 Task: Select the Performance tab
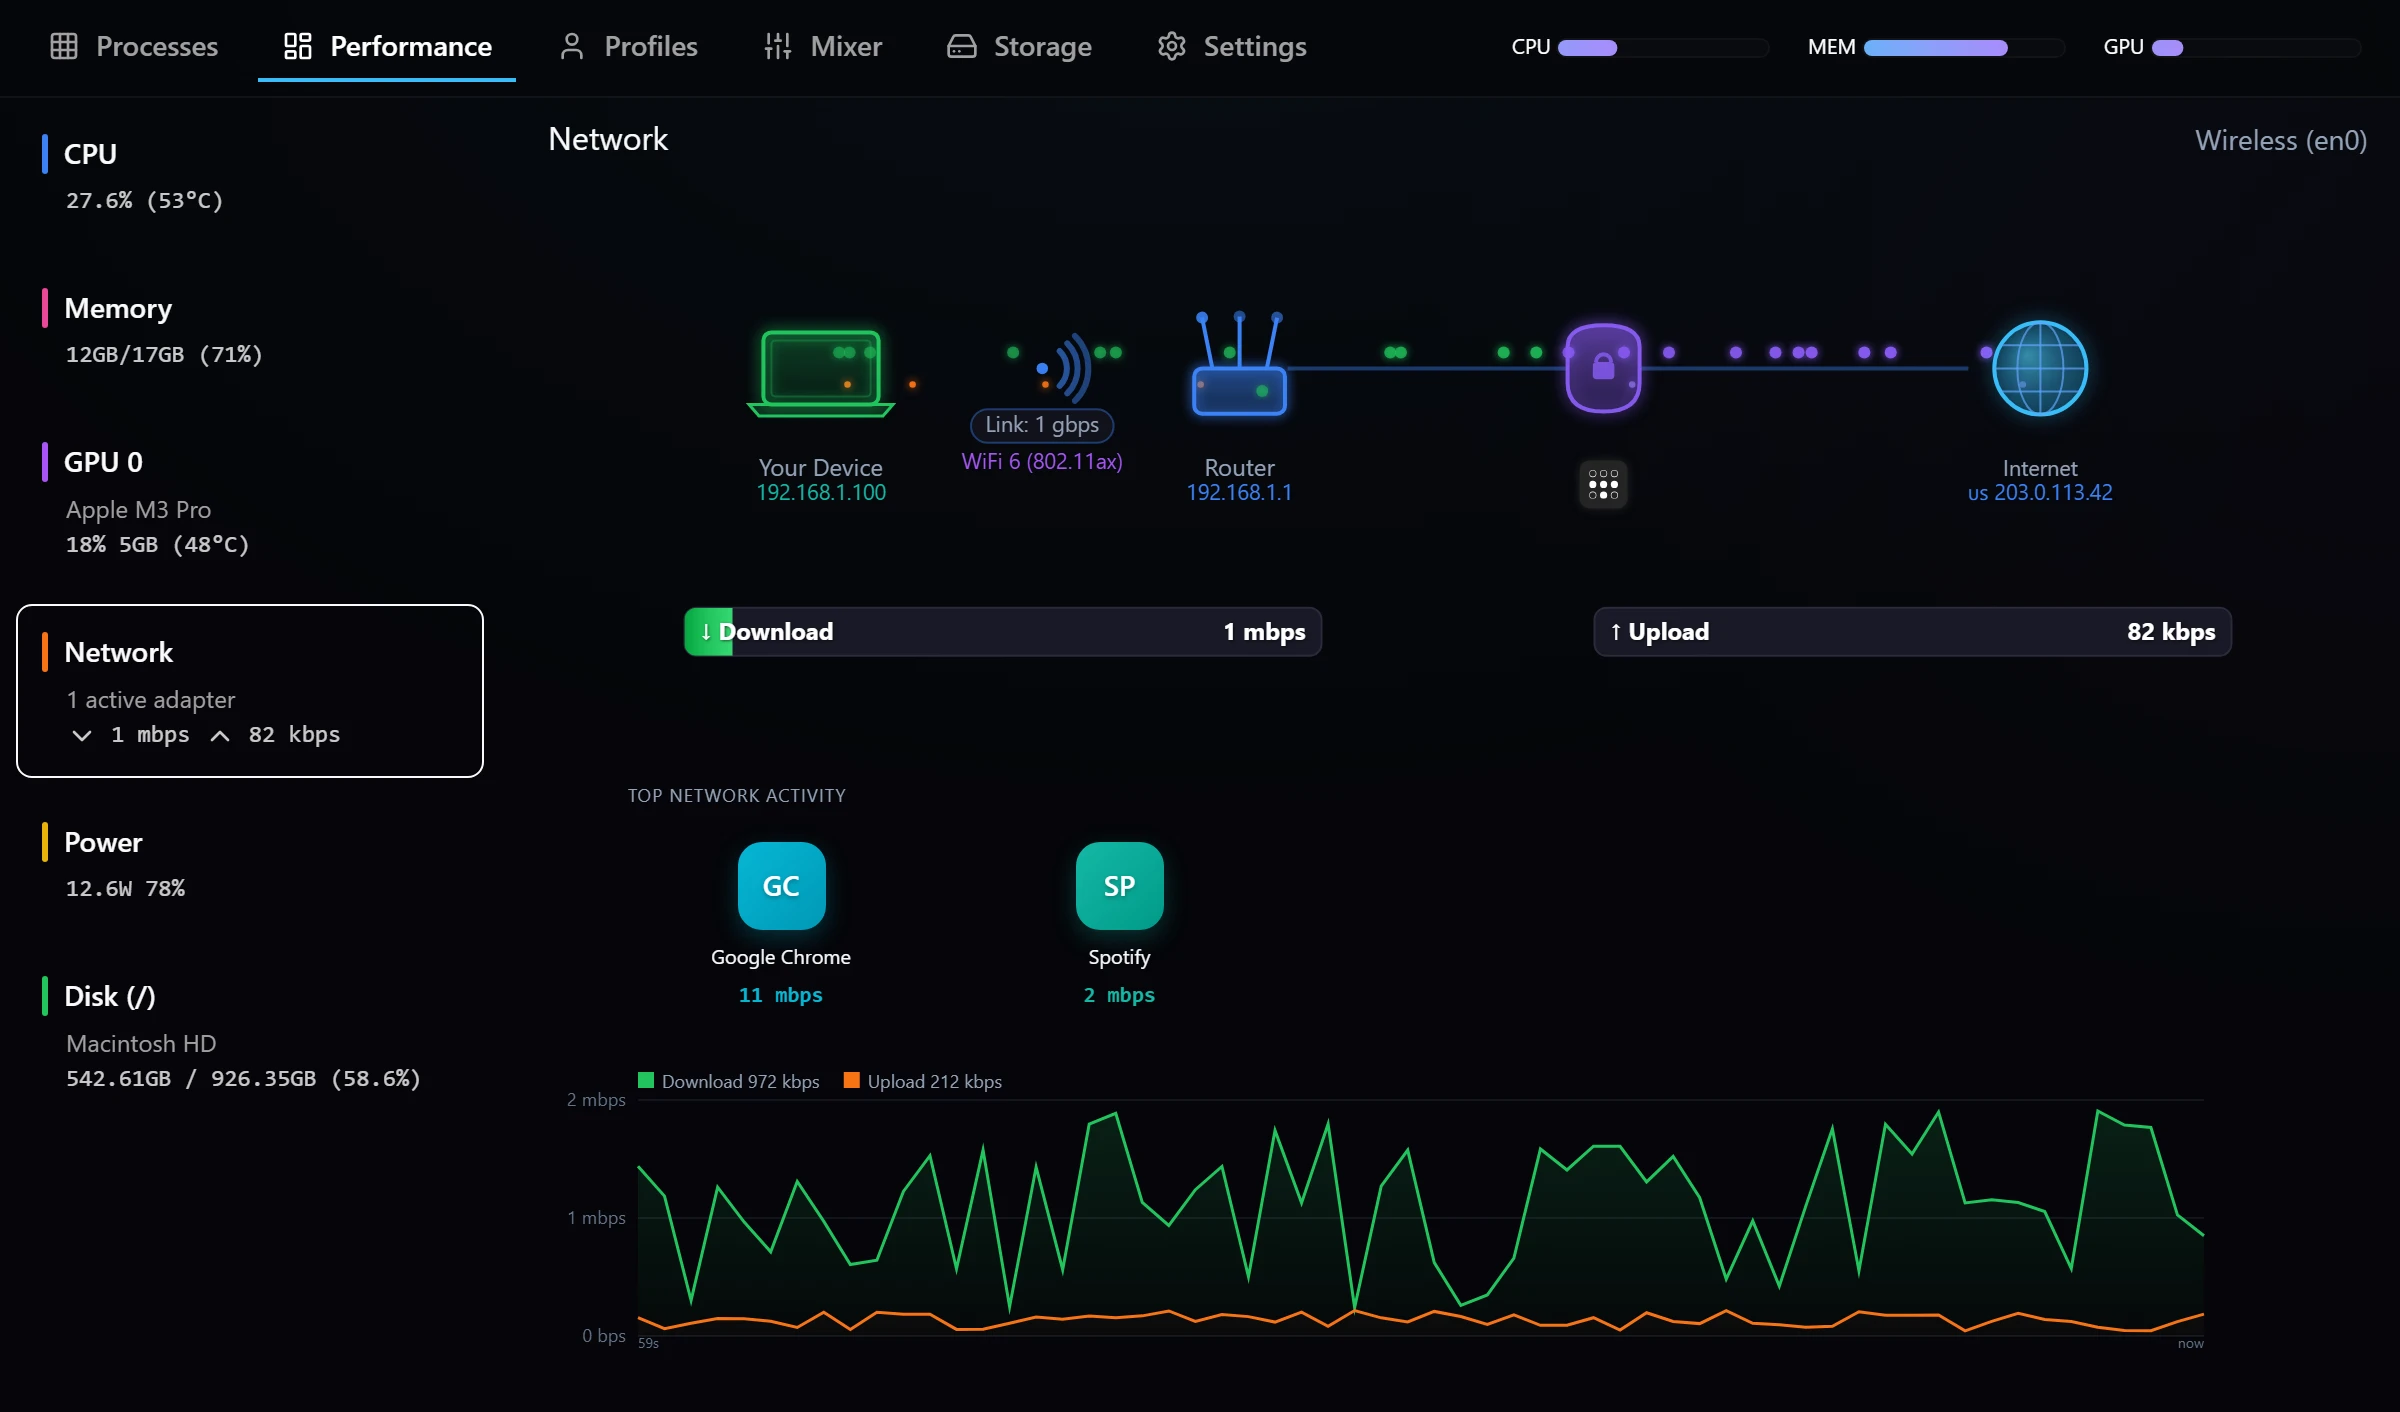(x=387, y=46)
